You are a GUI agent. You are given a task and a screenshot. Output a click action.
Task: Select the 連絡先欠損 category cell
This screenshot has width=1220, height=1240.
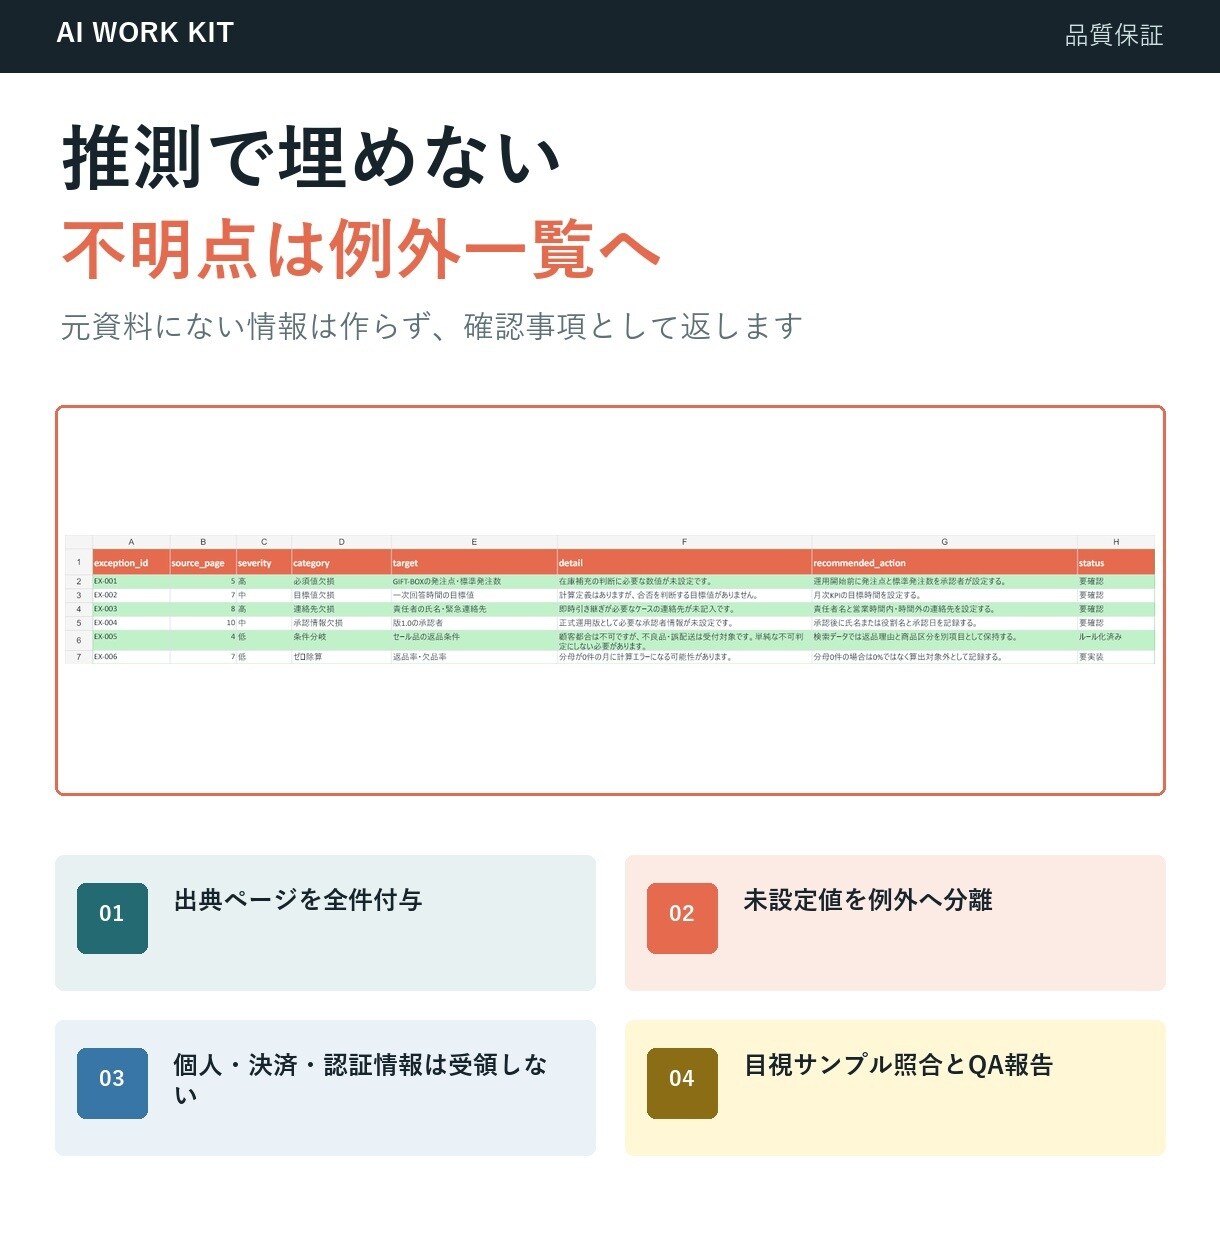pos(341,609)
